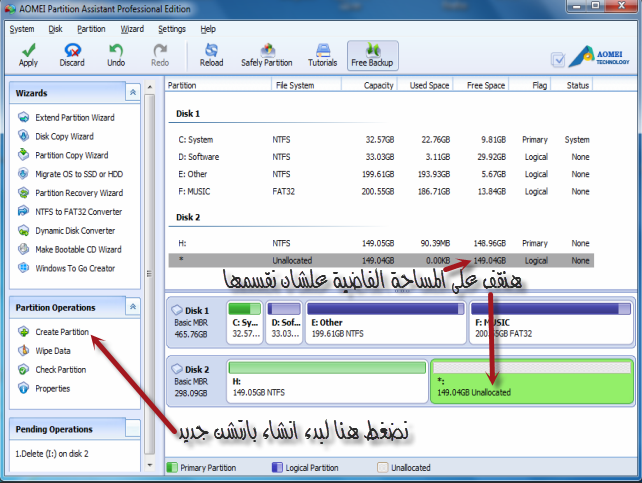
Task: Launch Disk Copy Wizard
Action: [x=64, y=136]
